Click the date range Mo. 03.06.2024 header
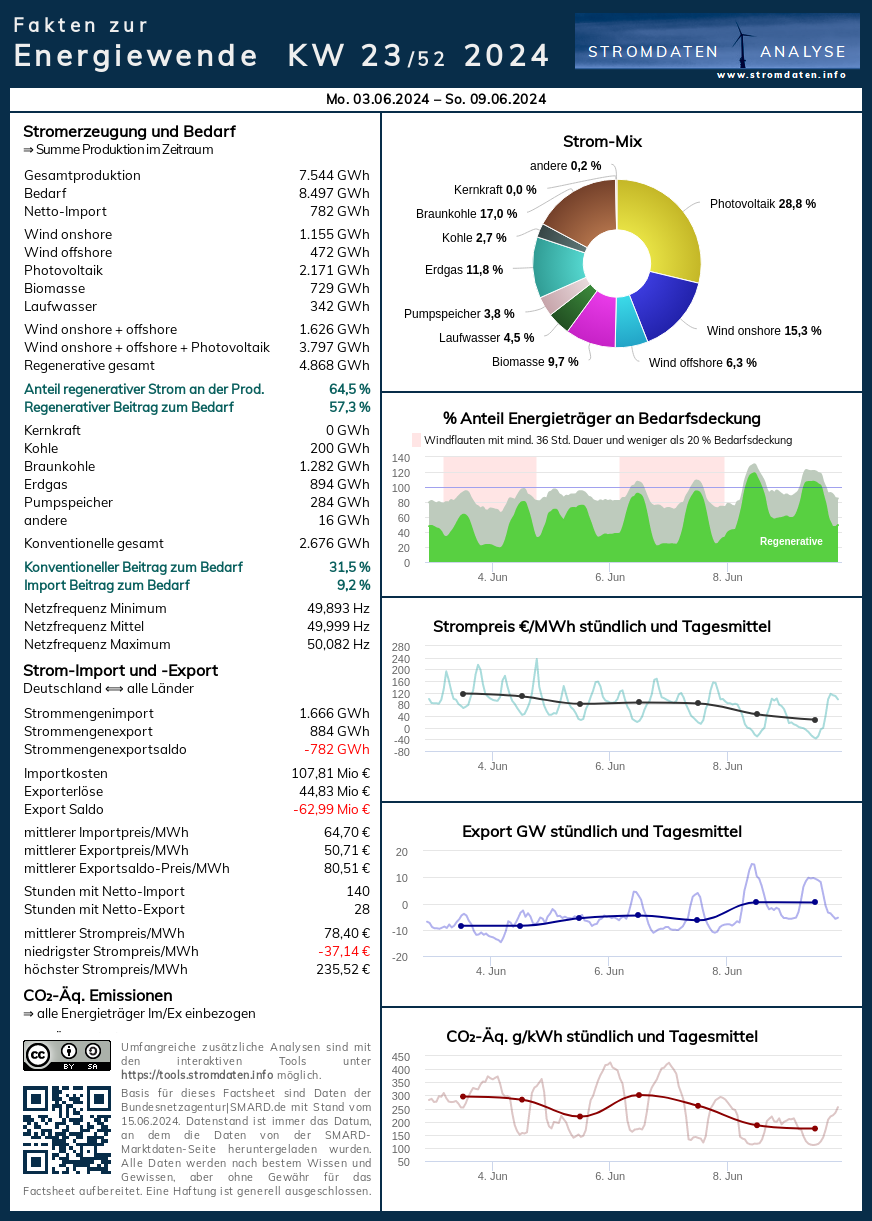The height and width of the screenshot is (1221, 872). tap(436, 99)
